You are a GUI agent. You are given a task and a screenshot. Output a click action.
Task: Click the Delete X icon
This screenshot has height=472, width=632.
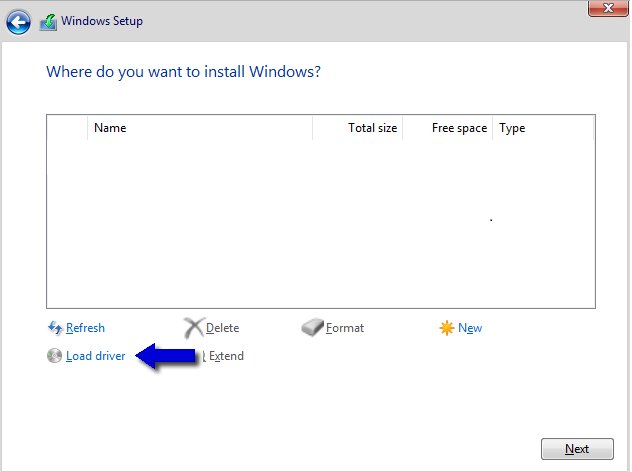pos(193,327)
